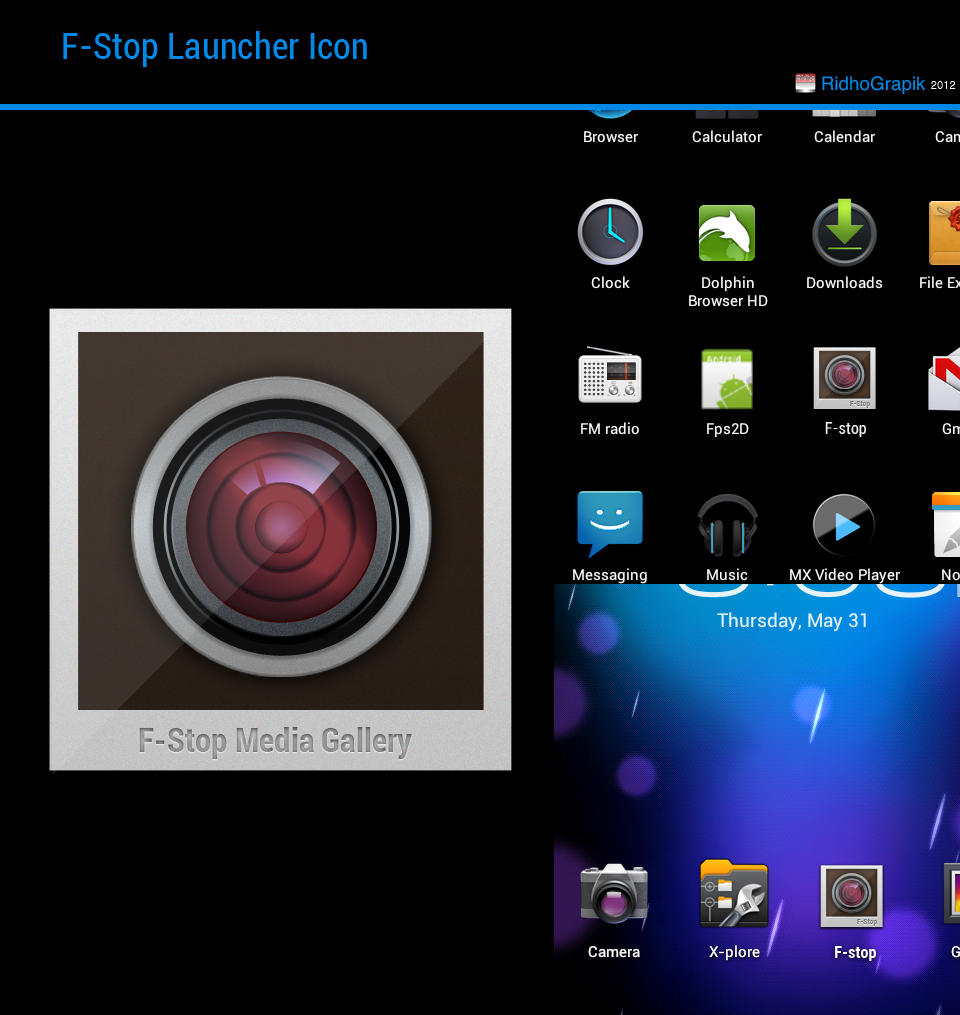The width and height of the screenshot is (960, 1015).
Task: Click the Thursday, May 31 date
Action: 792,621
